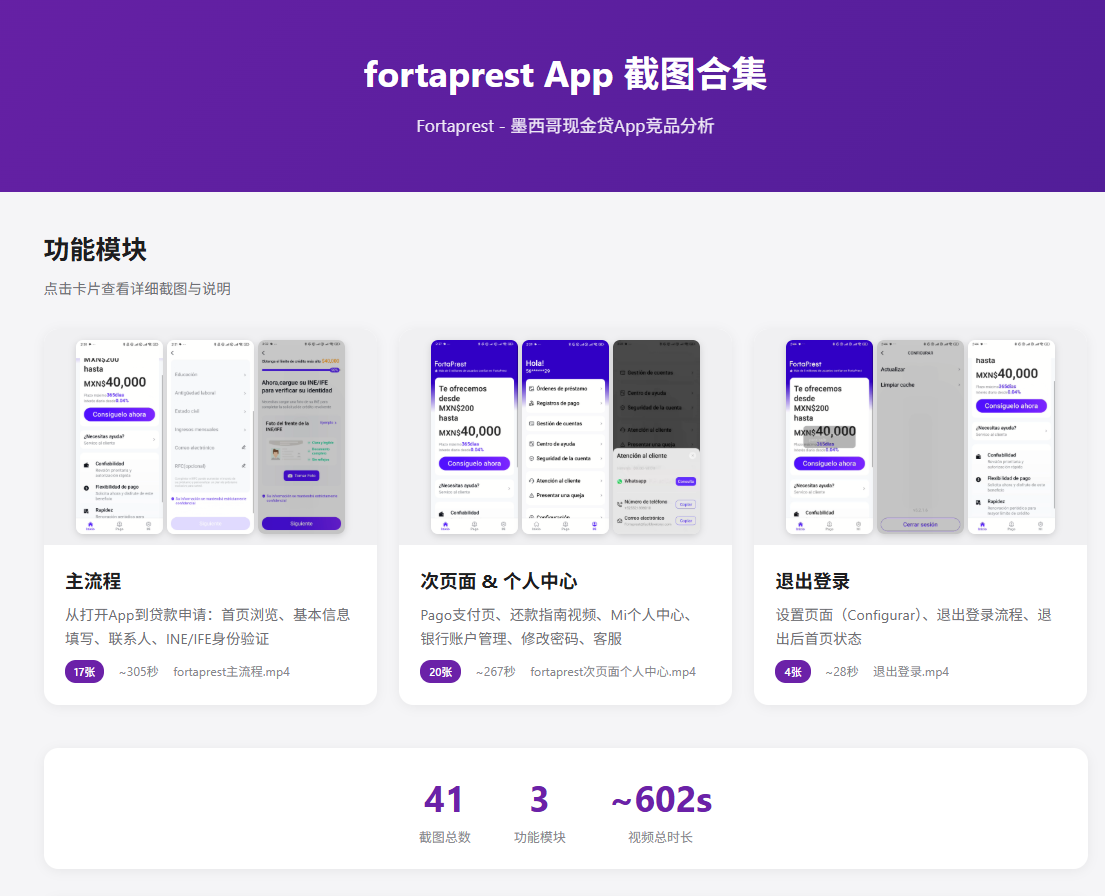Click the 主流程 card description text

pyautogui.click(x=208, y=627)
